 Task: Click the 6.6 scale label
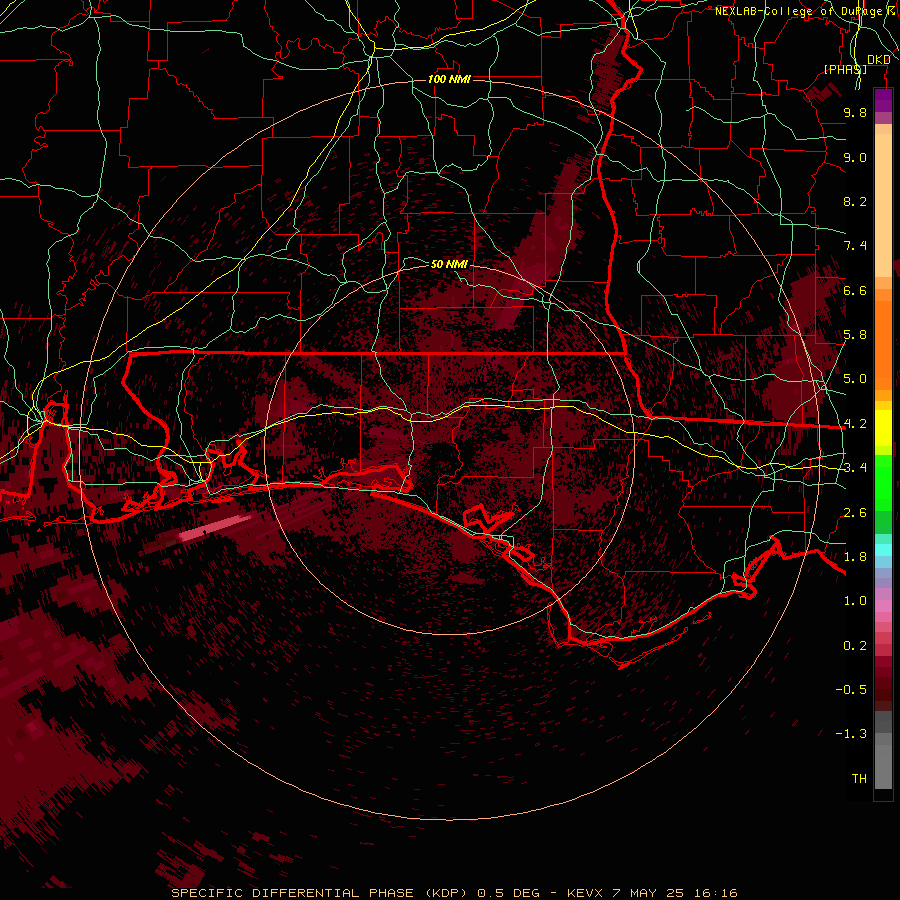pyautogui.click(x=855, y=290)
